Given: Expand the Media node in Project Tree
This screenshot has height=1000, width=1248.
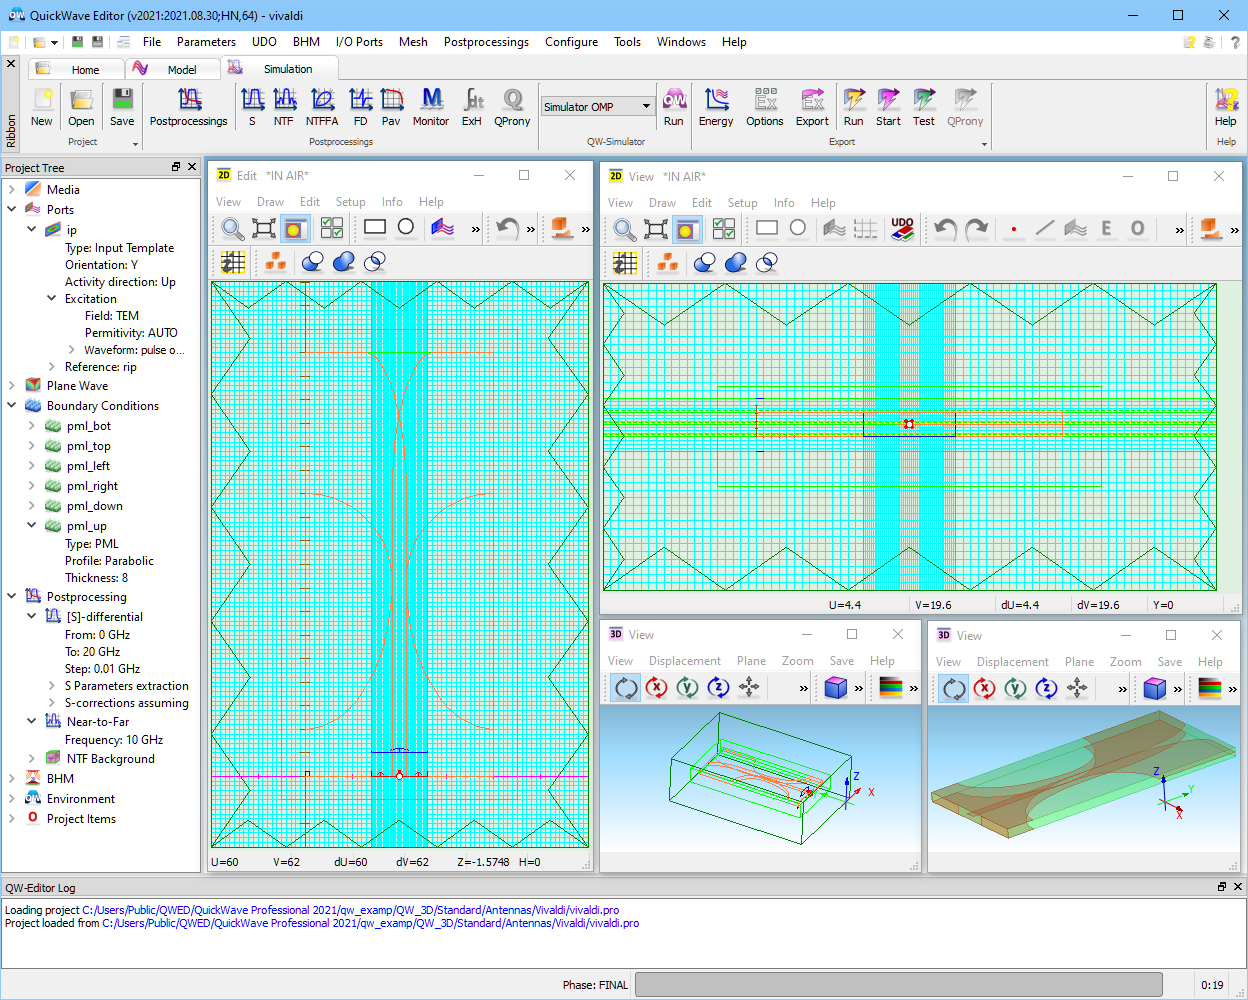Looking at the screenshot, I should point(11,189).
